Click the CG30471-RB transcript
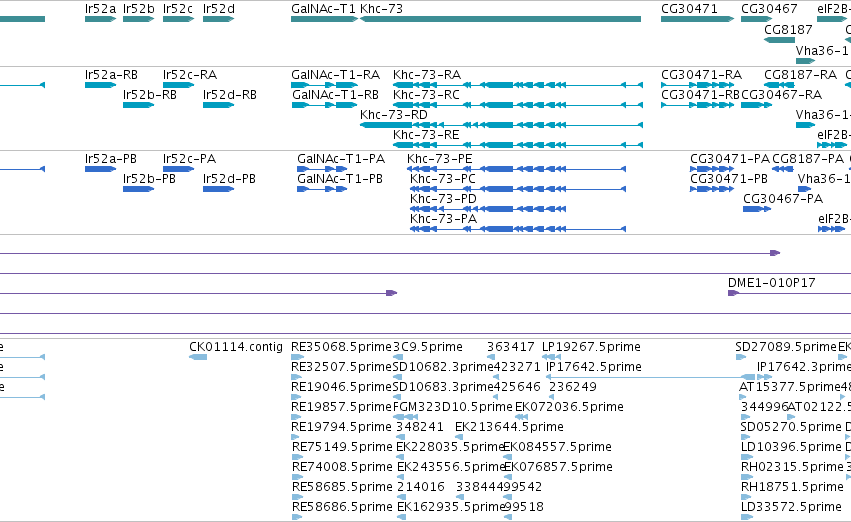 coord(697,105)
